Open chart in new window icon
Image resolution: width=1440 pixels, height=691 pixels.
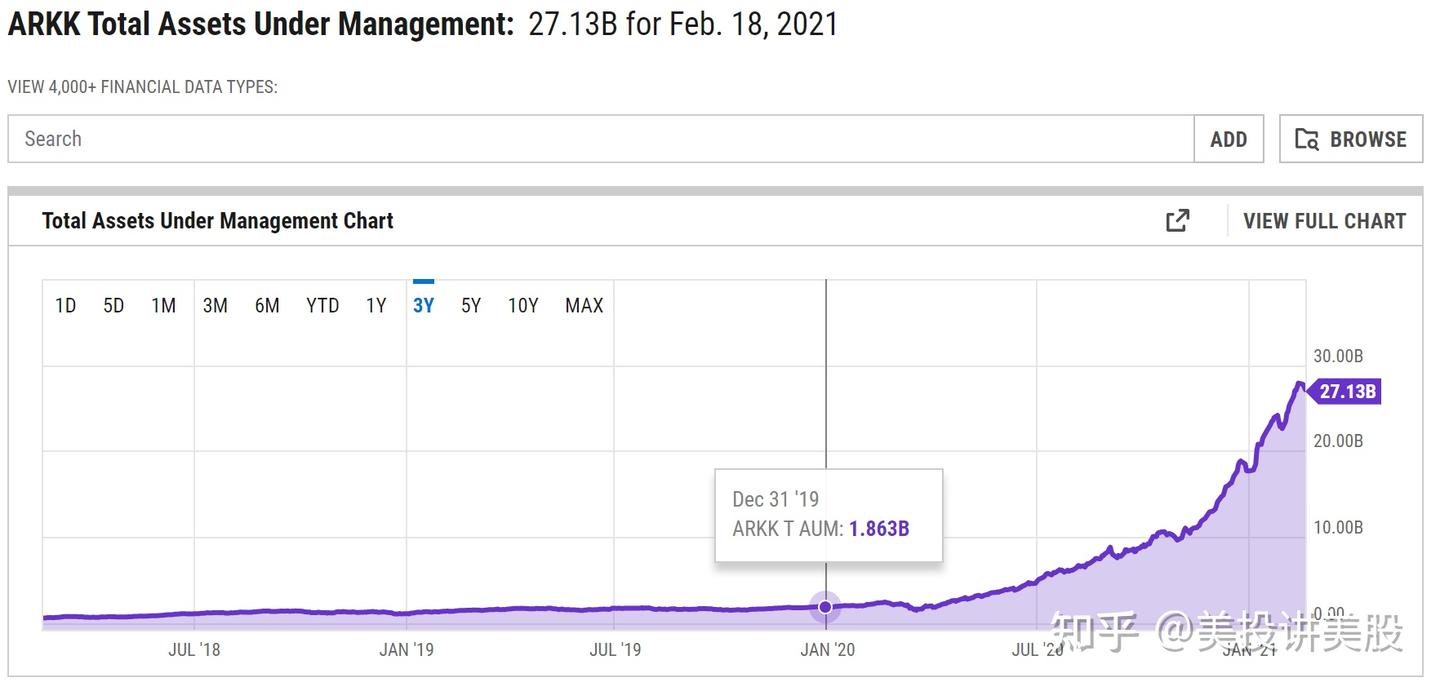tap(1178, 221)
